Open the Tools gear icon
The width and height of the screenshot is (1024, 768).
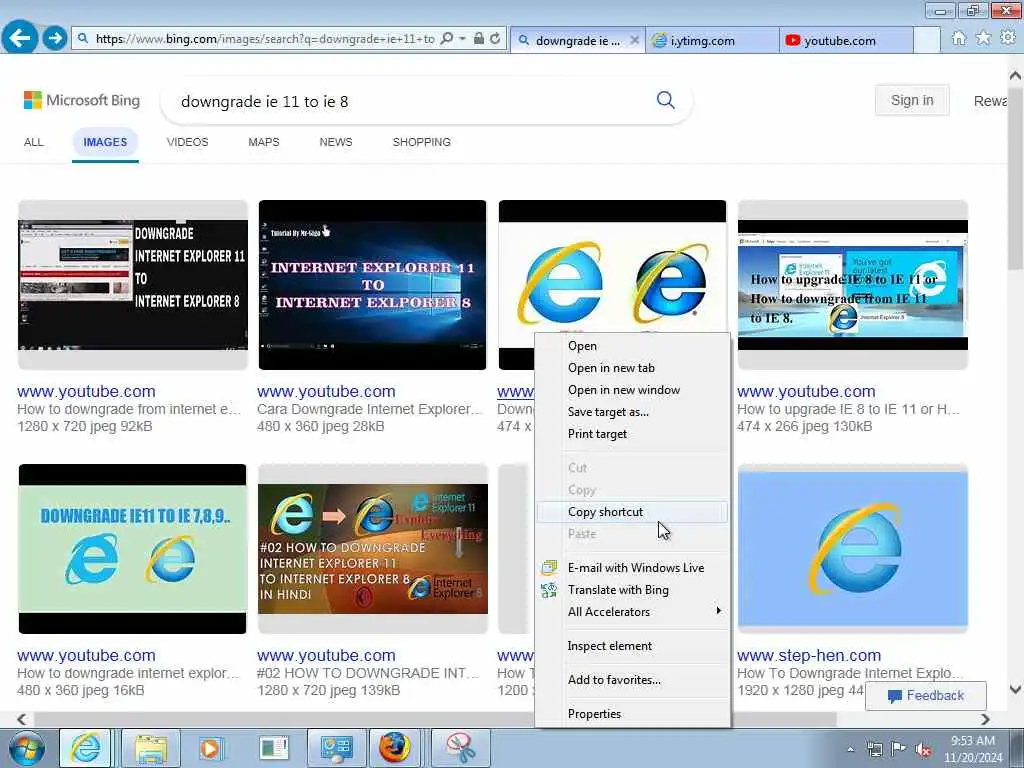[1008, 39]
